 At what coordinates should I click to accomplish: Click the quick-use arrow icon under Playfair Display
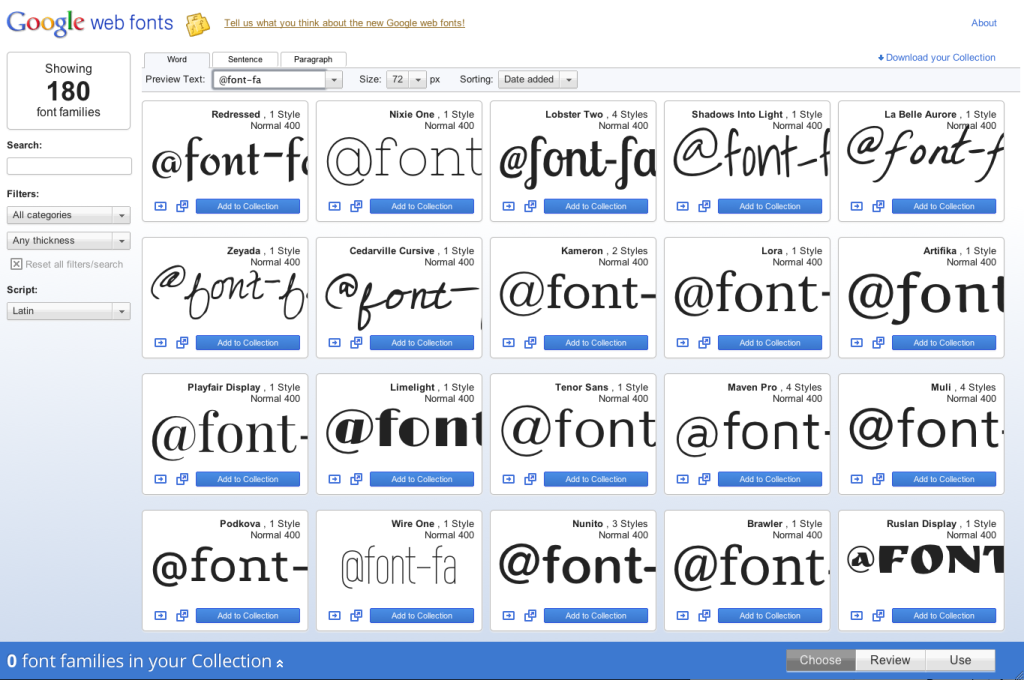pyautogui.click(x=161, y=479)
